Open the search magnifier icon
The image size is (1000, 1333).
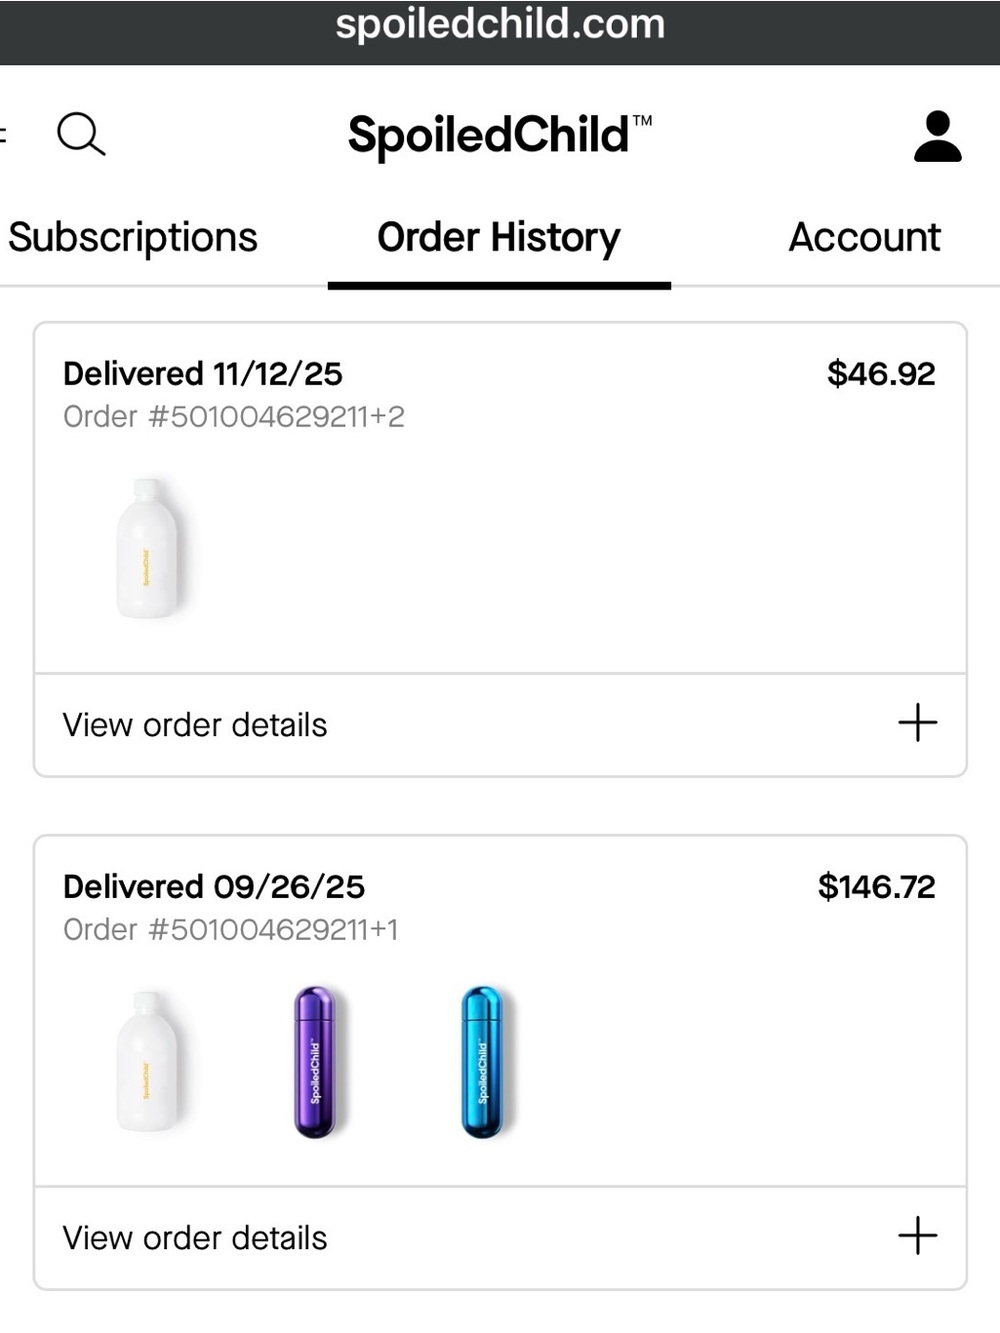coord(81,134)
